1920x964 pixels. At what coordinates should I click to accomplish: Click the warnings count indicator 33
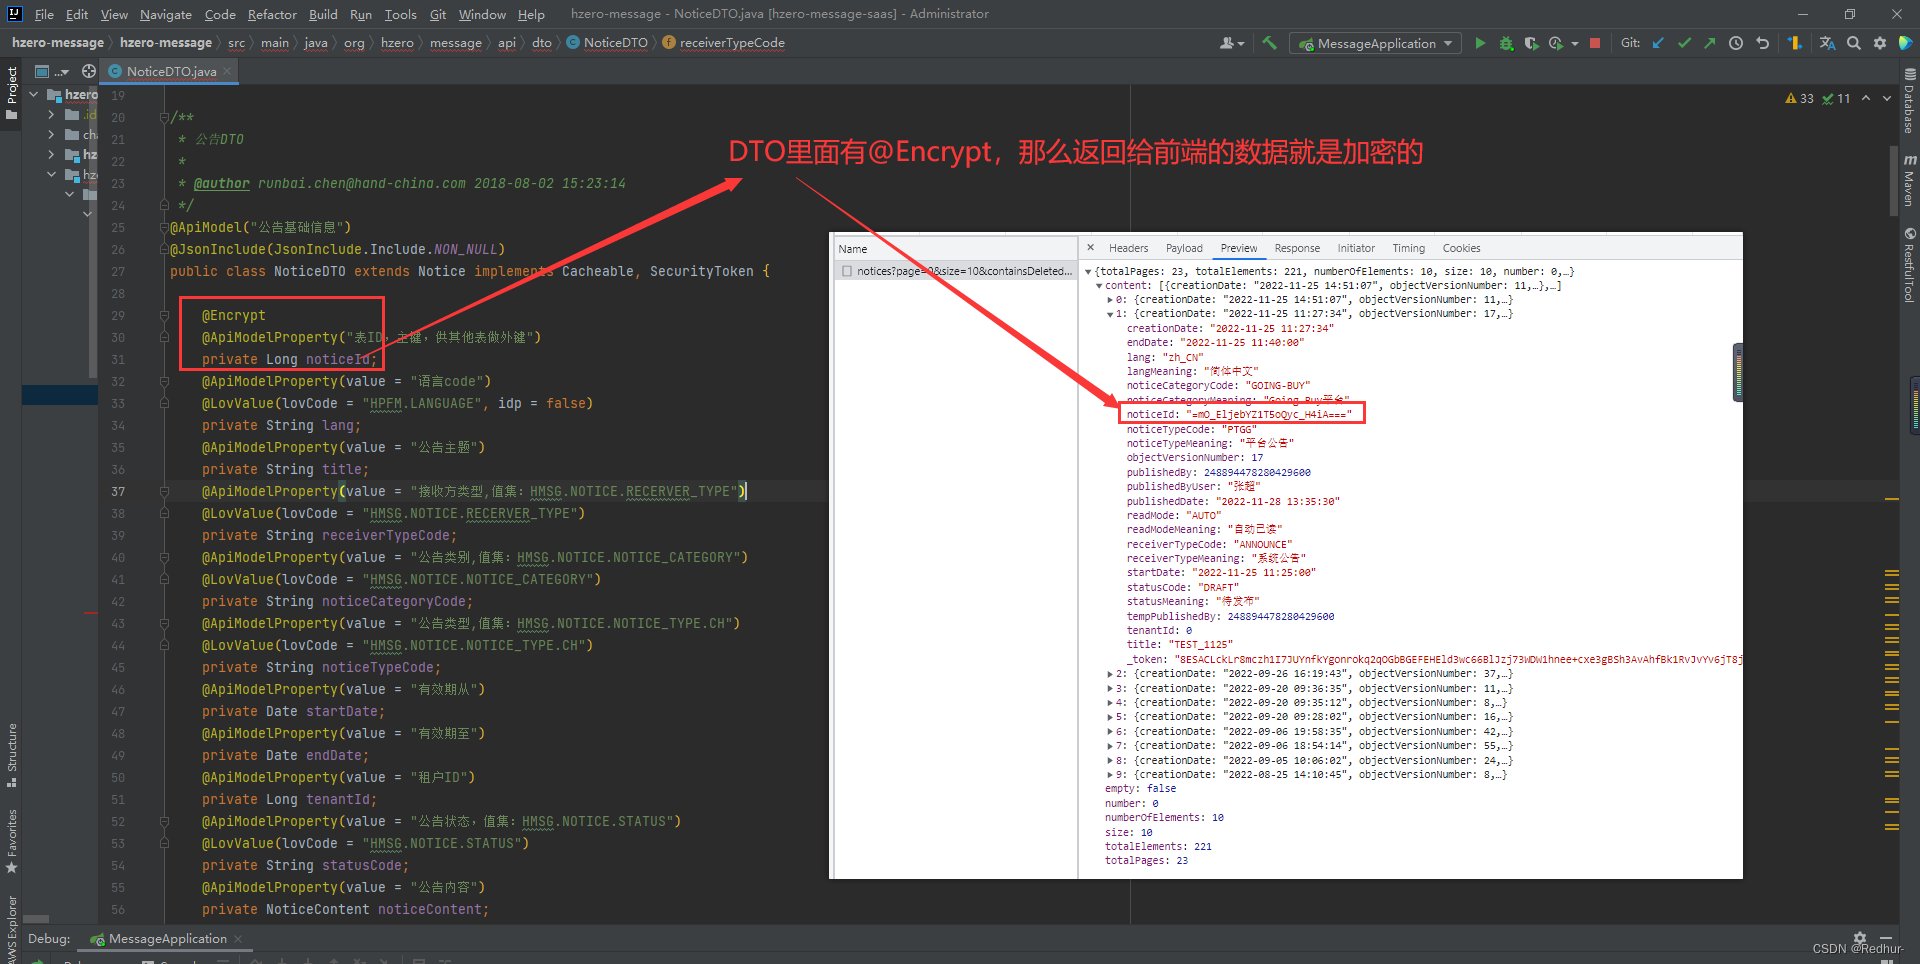[1799, 98]
